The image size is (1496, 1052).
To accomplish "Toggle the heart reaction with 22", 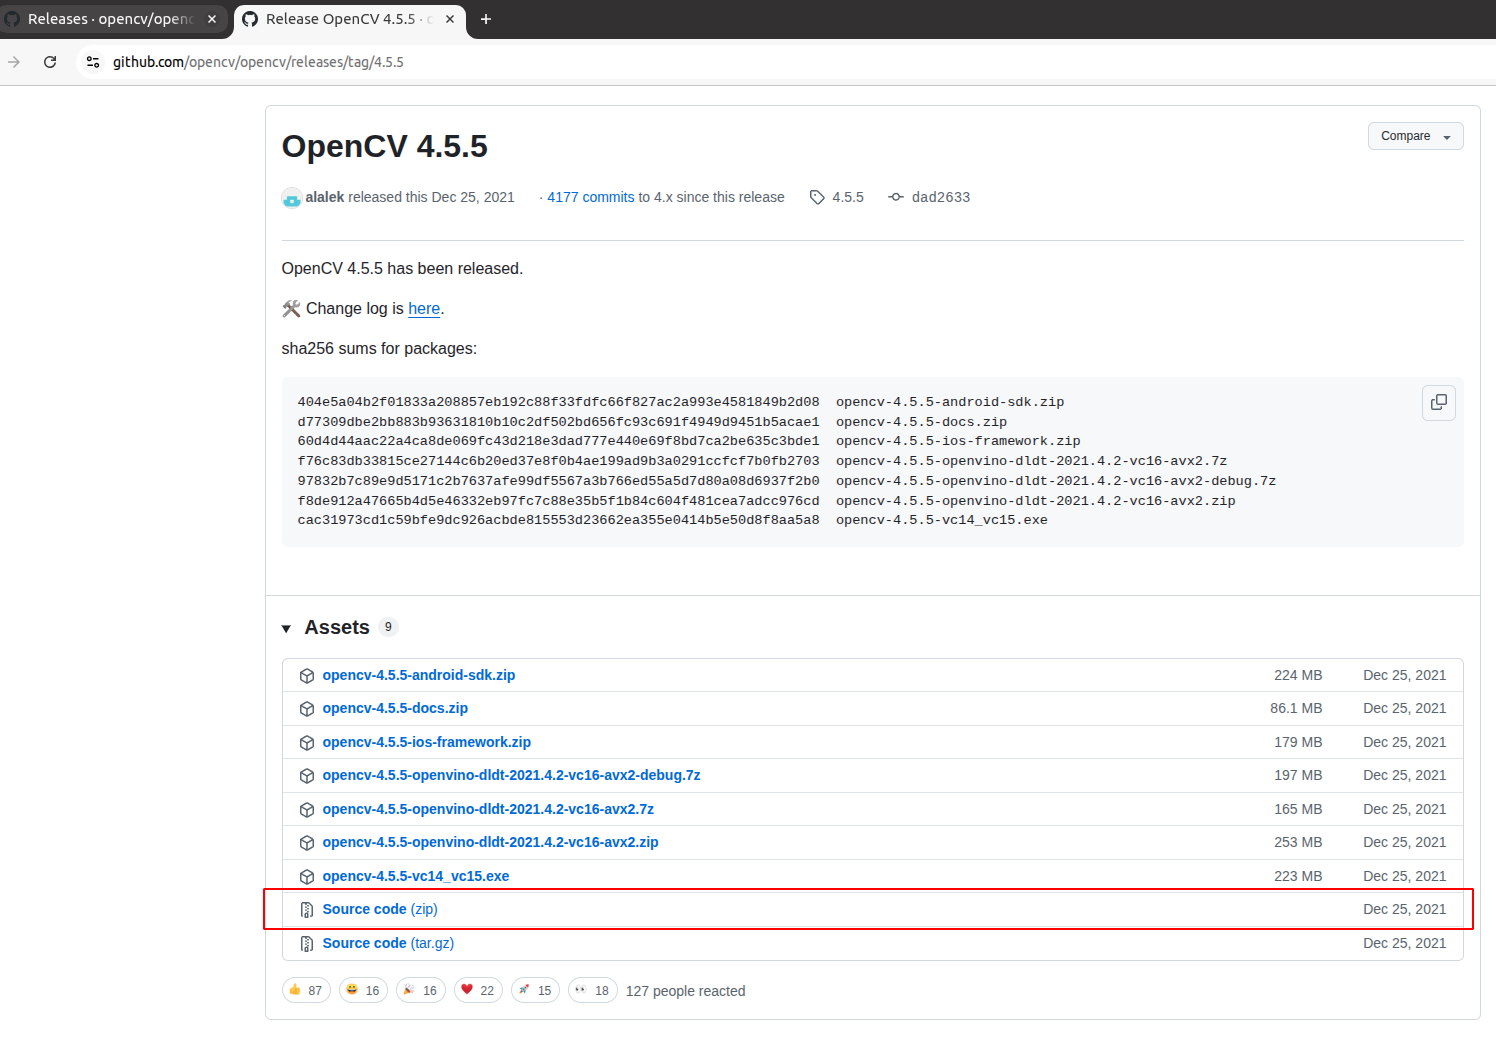I will (478, 990).
